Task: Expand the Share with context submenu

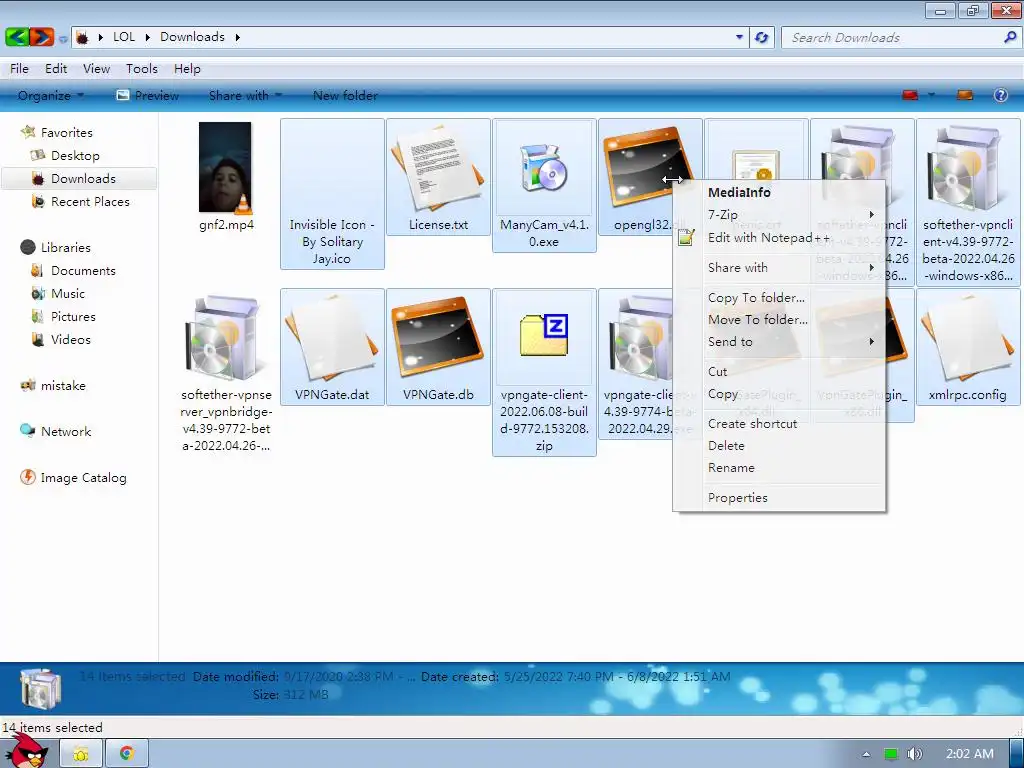Action: tap(780, 268)
